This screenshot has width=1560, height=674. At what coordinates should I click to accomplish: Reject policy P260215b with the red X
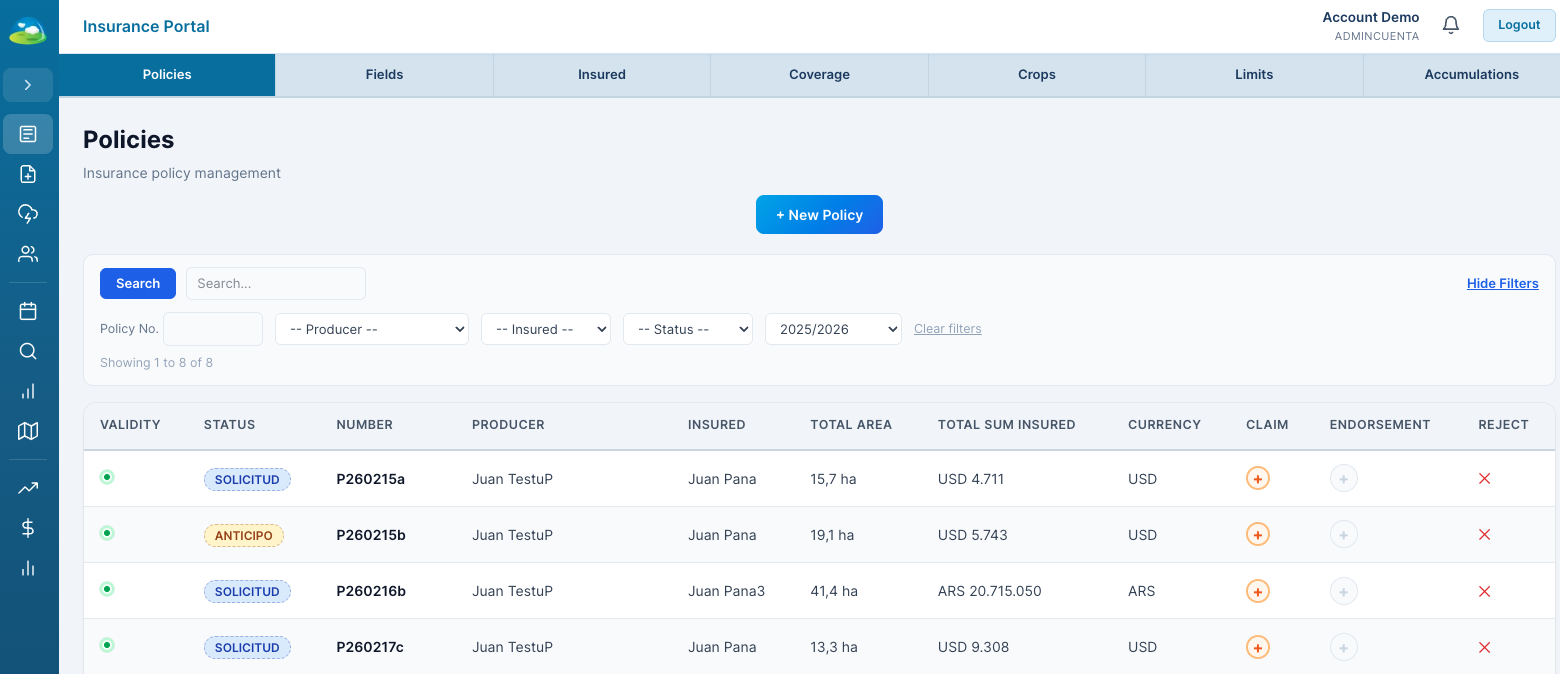[1484, 535]
